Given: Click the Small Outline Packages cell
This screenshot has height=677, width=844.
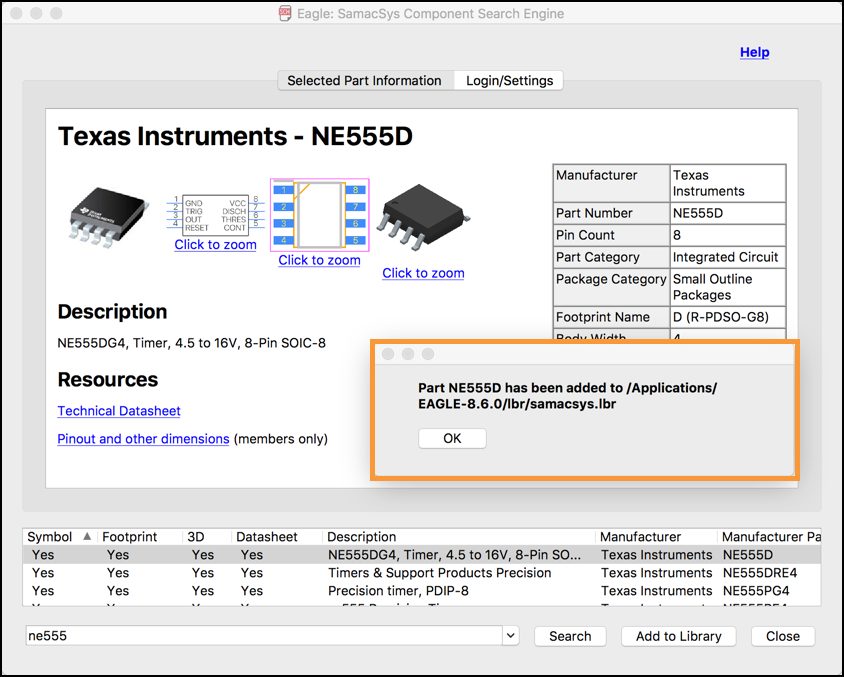Looking at the screenshot, I should point(728,287).
